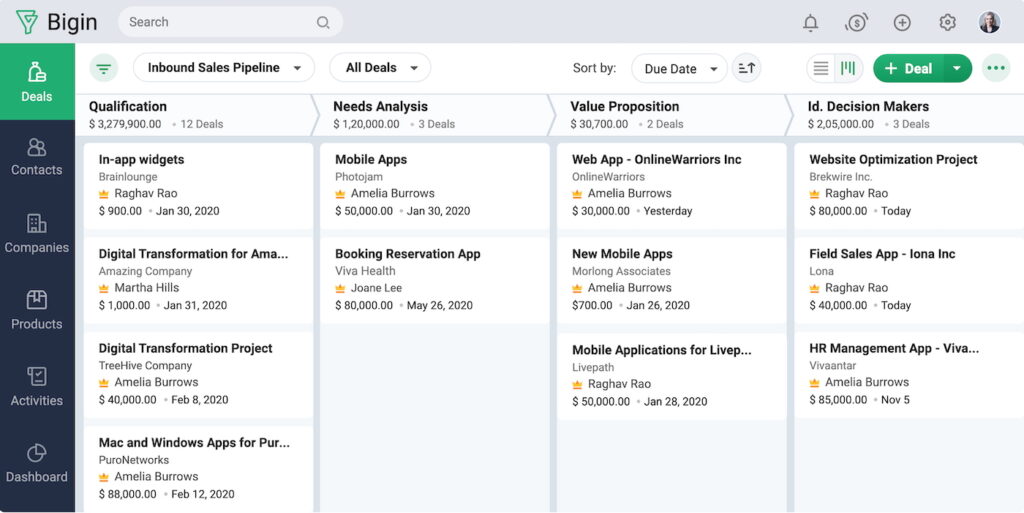Select the Needs Analysis stage header
The width and height of the screenshot is (1024, 513).
point(433,114)
